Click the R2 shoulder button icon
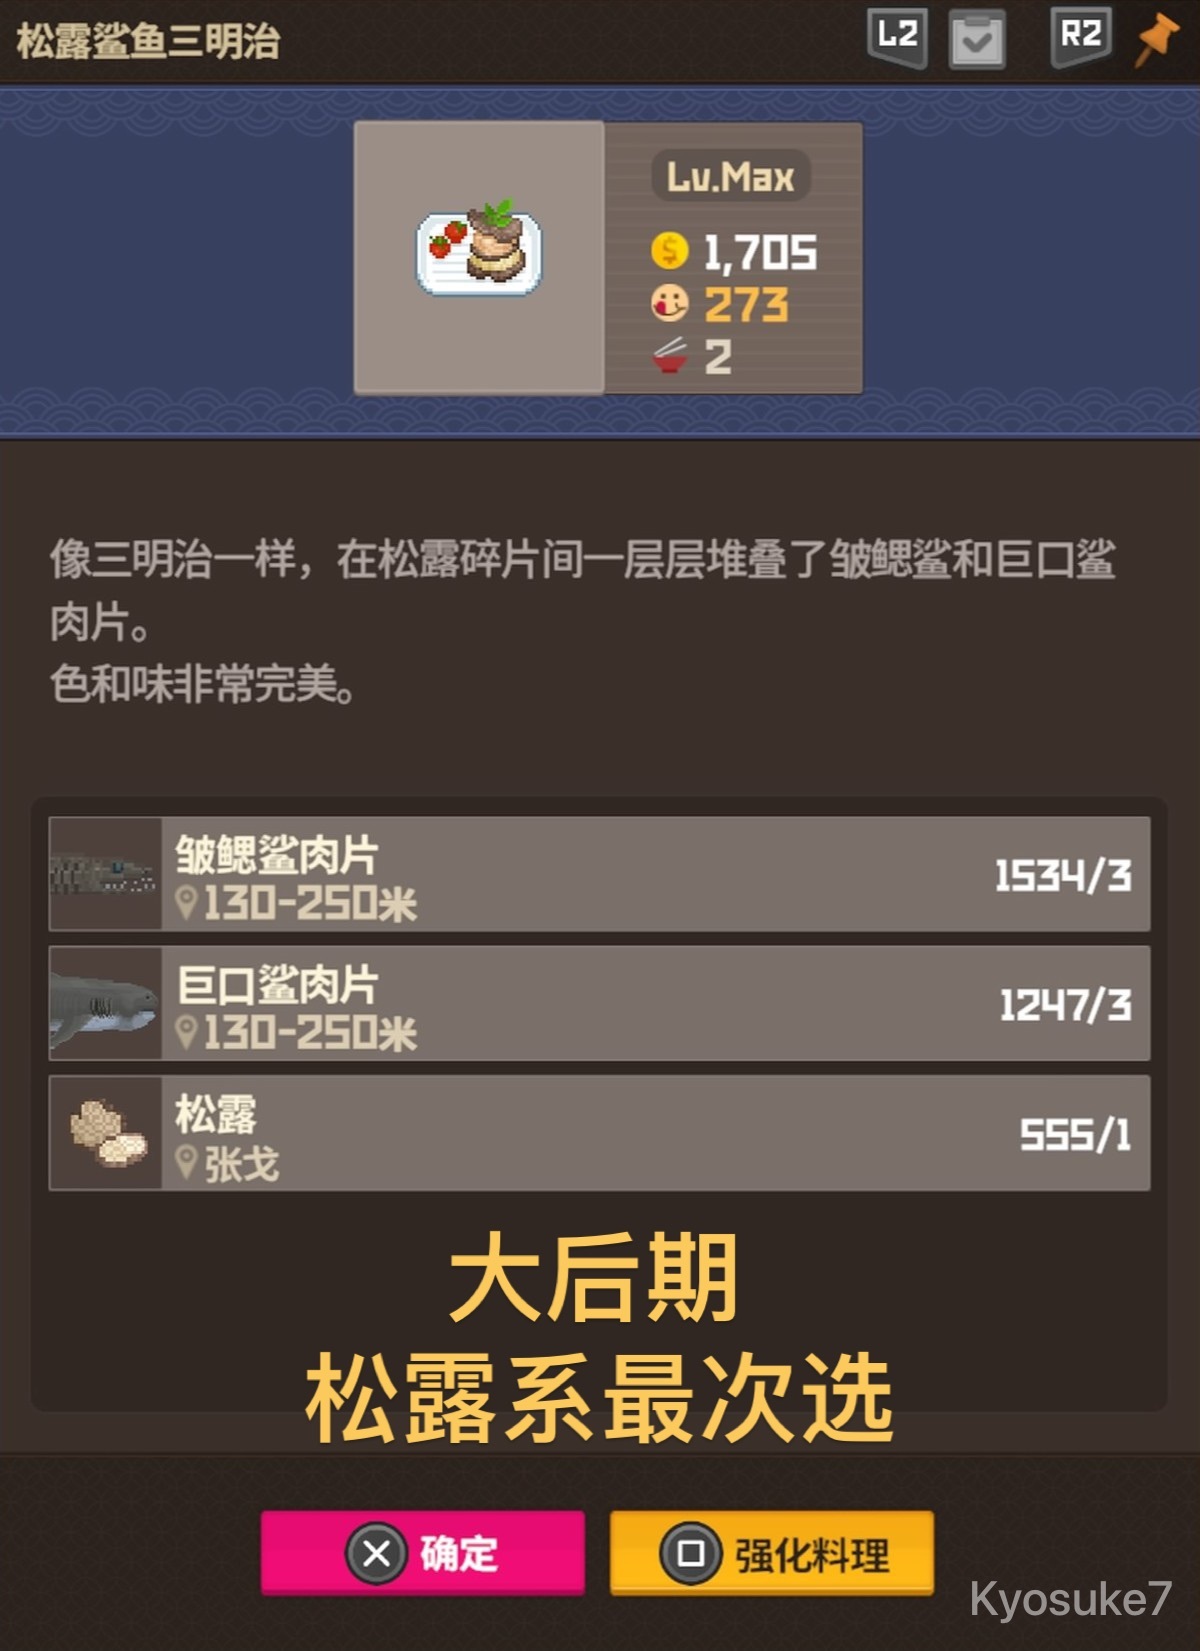 (1081, 38)
